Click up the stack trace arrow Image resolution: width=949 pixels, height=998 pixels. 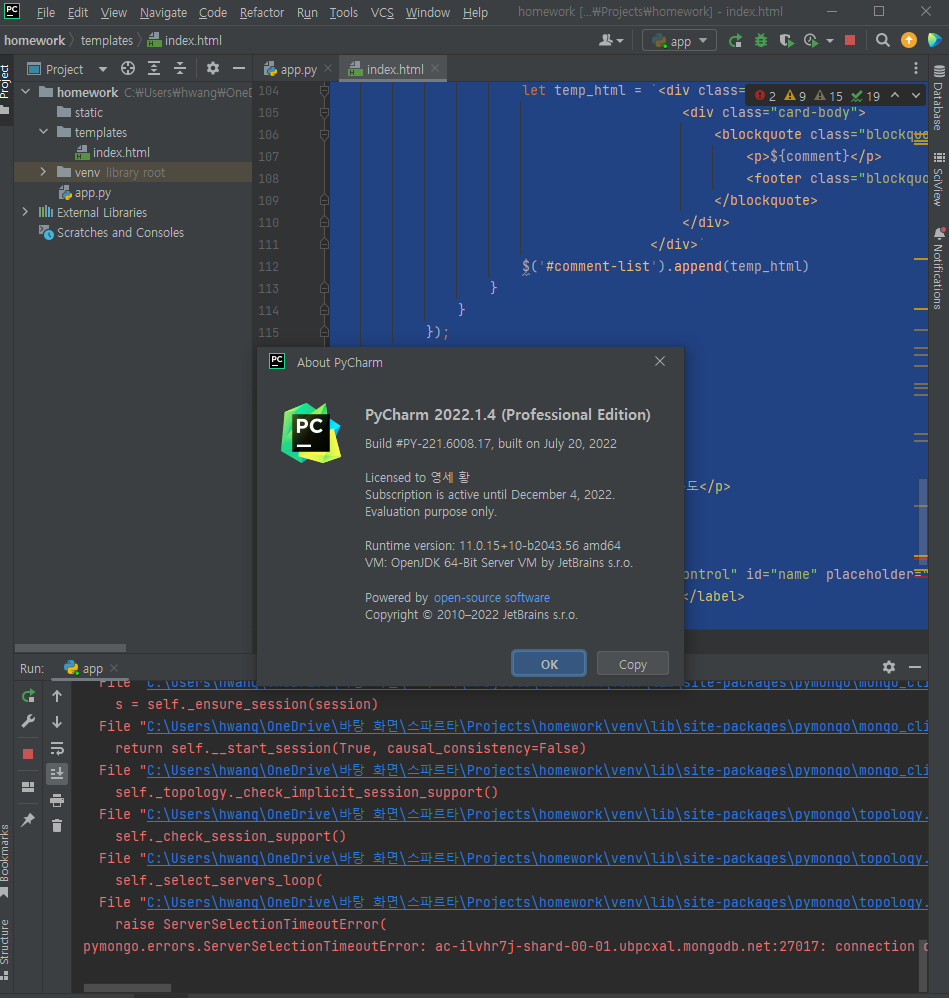click(x=57, y=696)
